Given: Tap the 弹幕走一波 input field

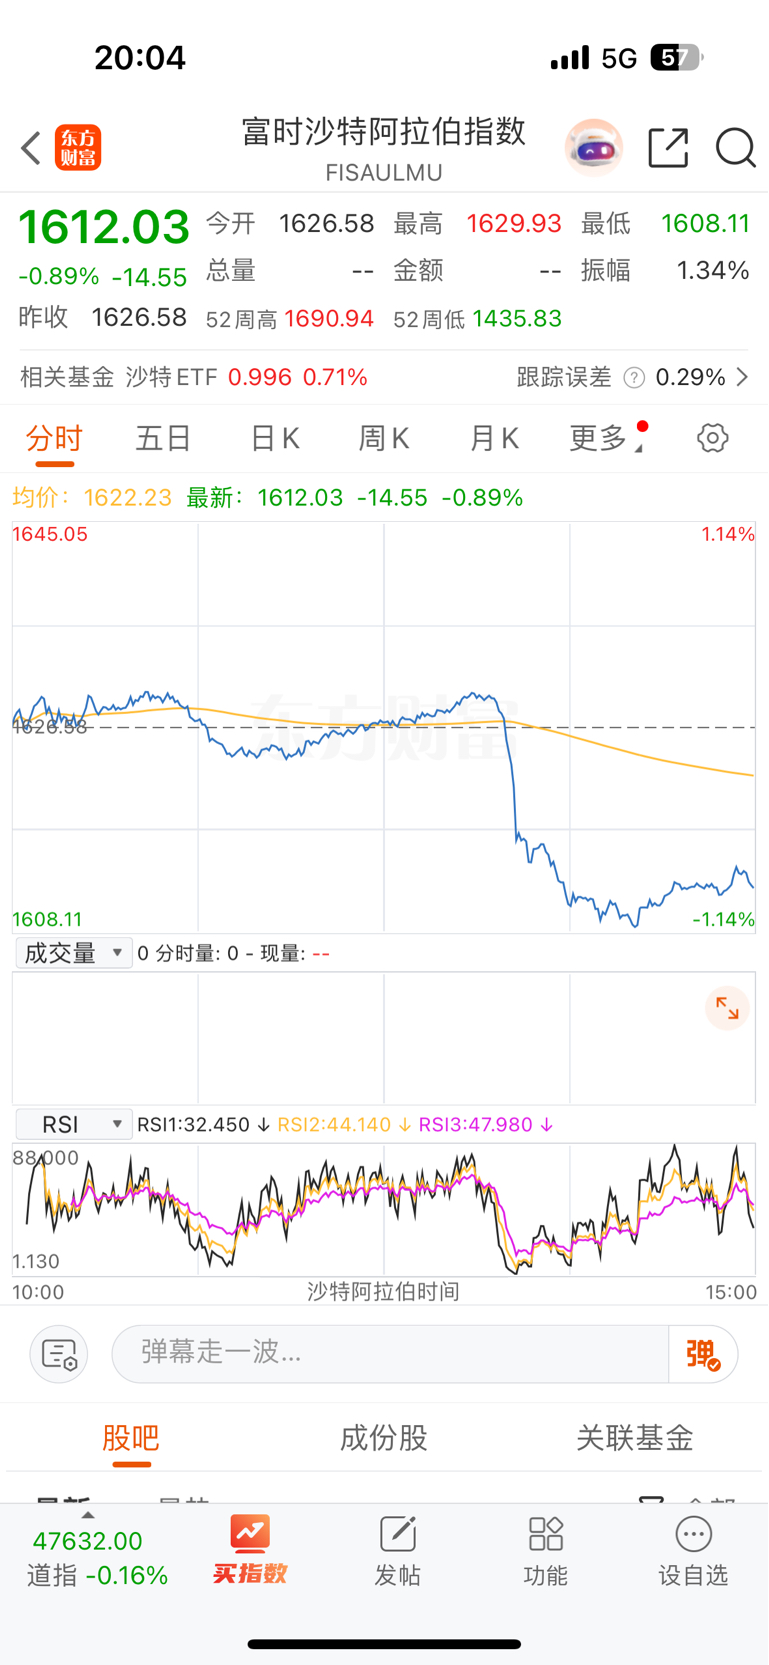Looking at the screenshot, I should [x=390, y=1354].
